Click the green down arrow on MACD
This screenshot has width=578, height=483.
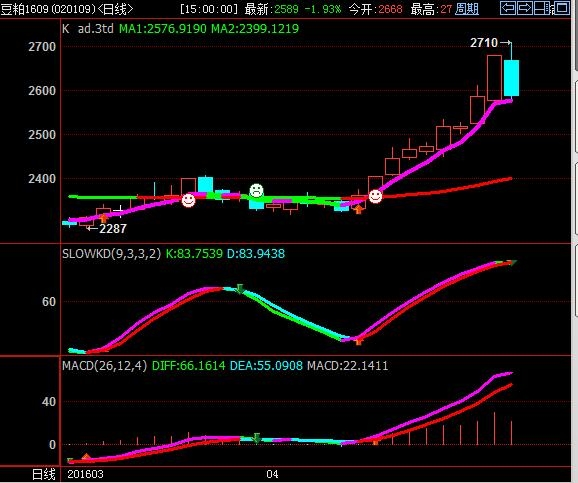coord(257,438)
